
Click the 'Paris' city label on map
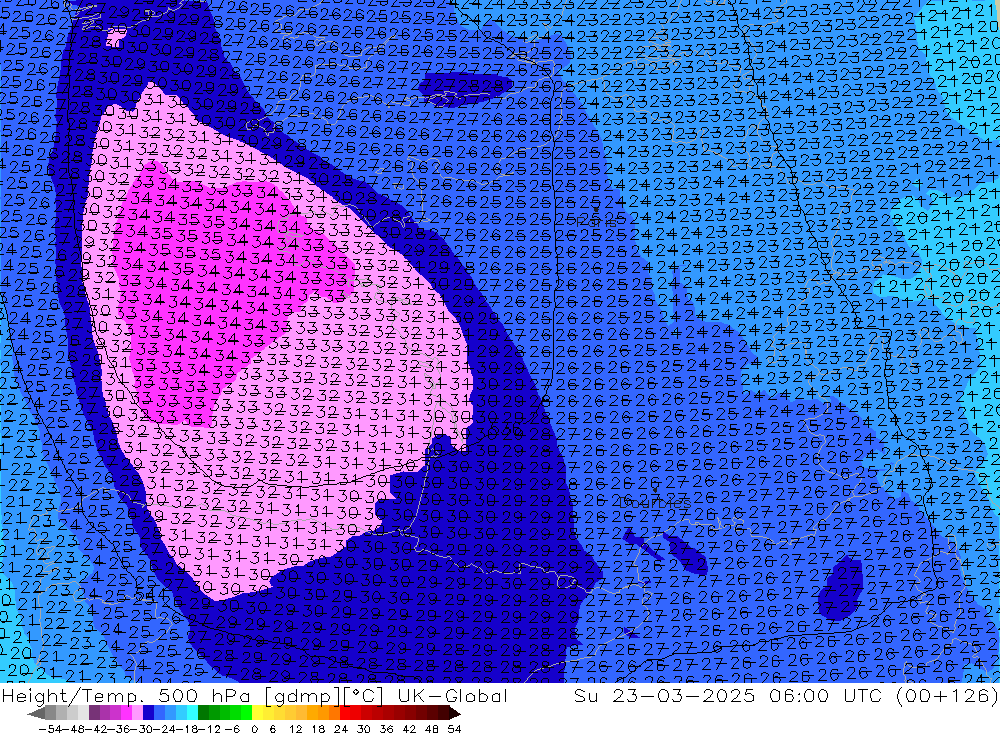click(x=597, y=221)
